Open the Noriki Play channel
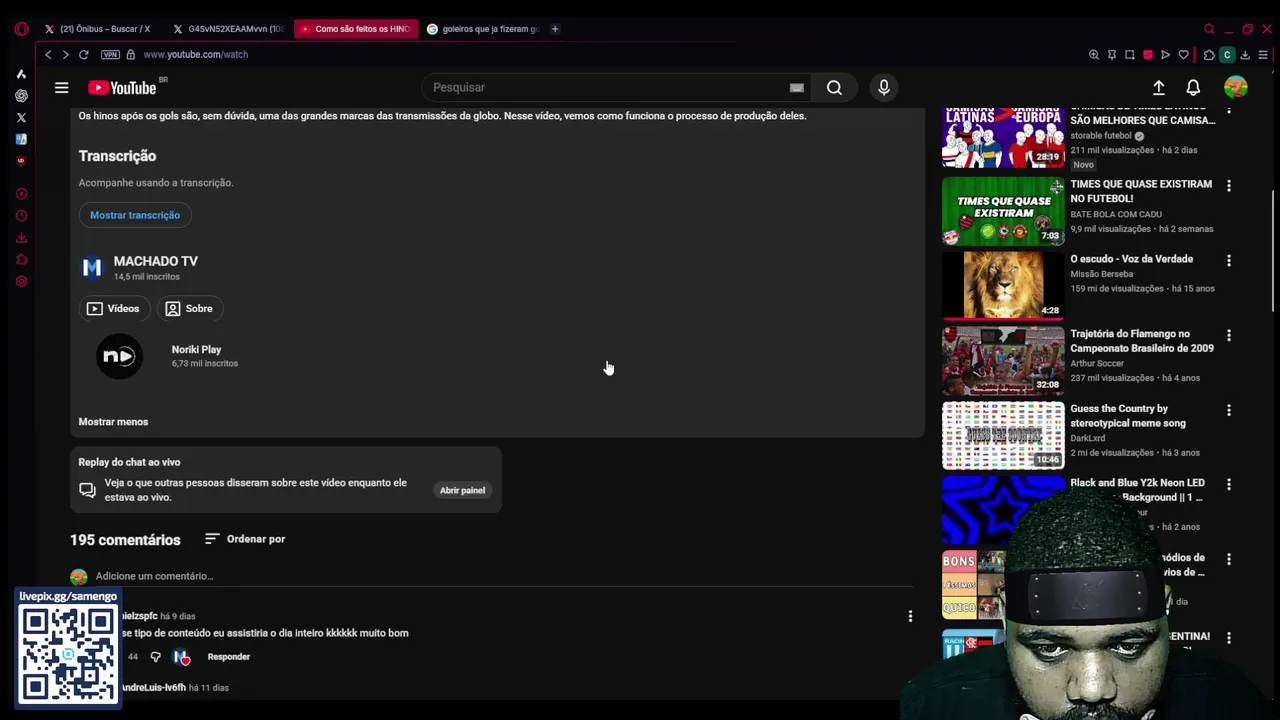Screen dimensions: 1280x720 click(x=196, y=350)
